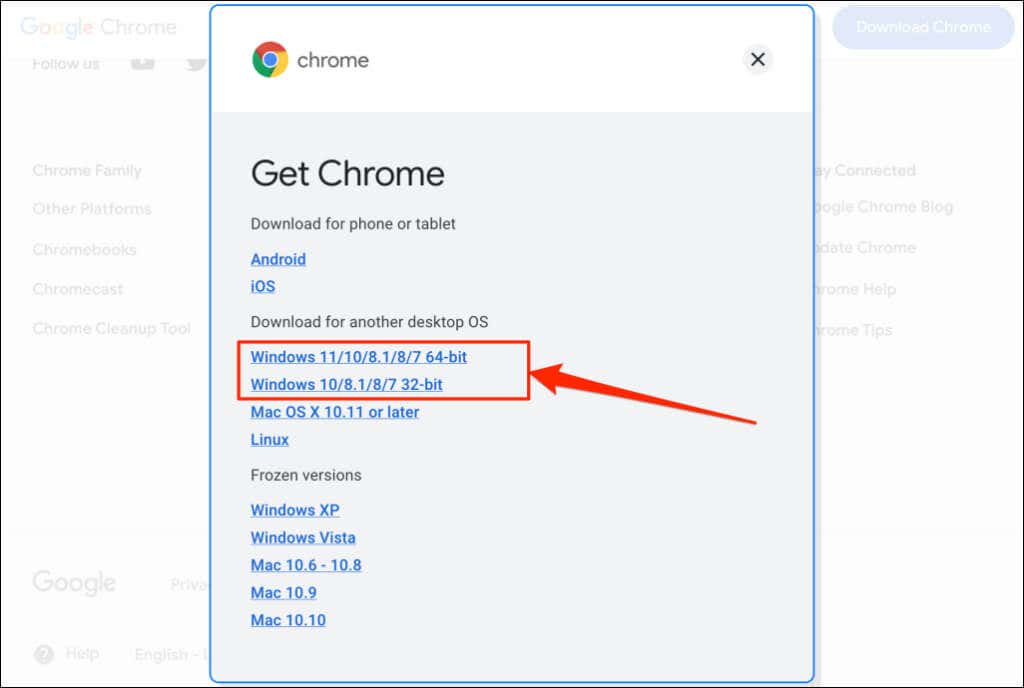This screenshot has width=1024, height=688.
Task: Open the English language dropdown in footer
Action: tap(170, 654)
